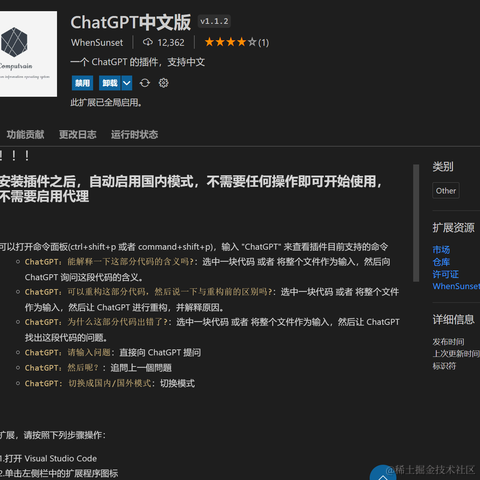The height and width of the screenshot is (480, 480).
Task: Open the 市场 marketplace link
Action: 441,250
